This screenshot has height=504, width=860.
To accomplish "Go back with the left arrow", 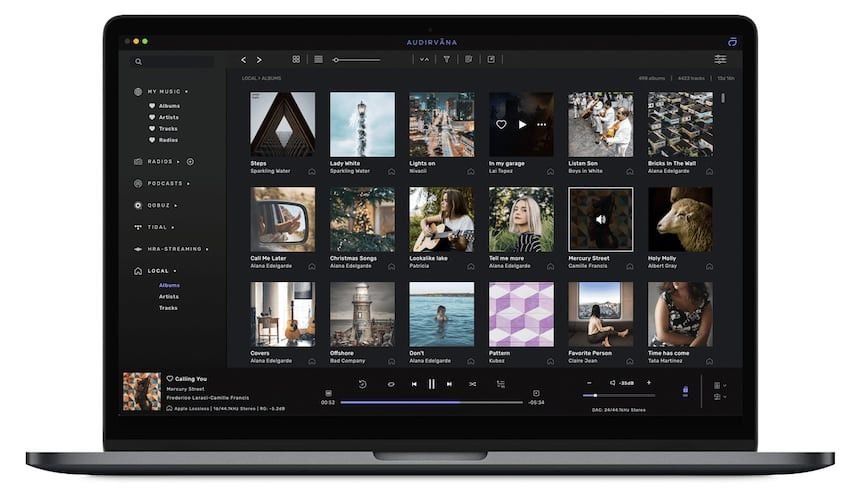I will click(x=244, y=60).
